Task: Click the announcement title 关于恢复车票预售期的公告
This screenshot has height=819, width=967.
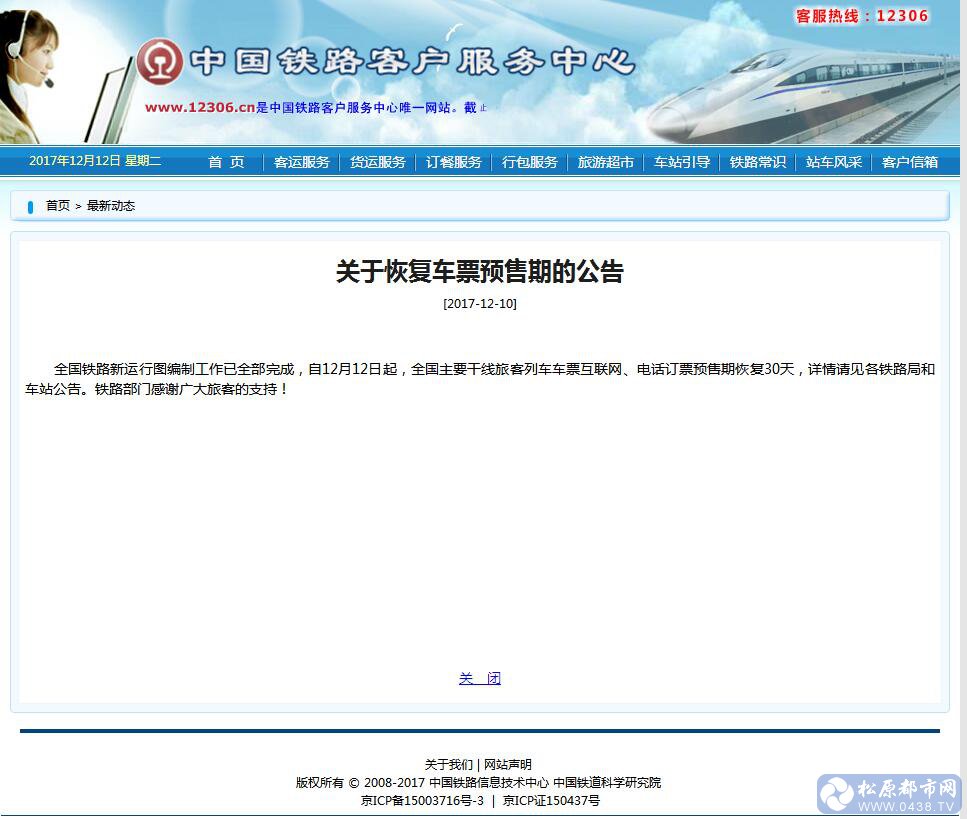Action: [x=480, y=271]
